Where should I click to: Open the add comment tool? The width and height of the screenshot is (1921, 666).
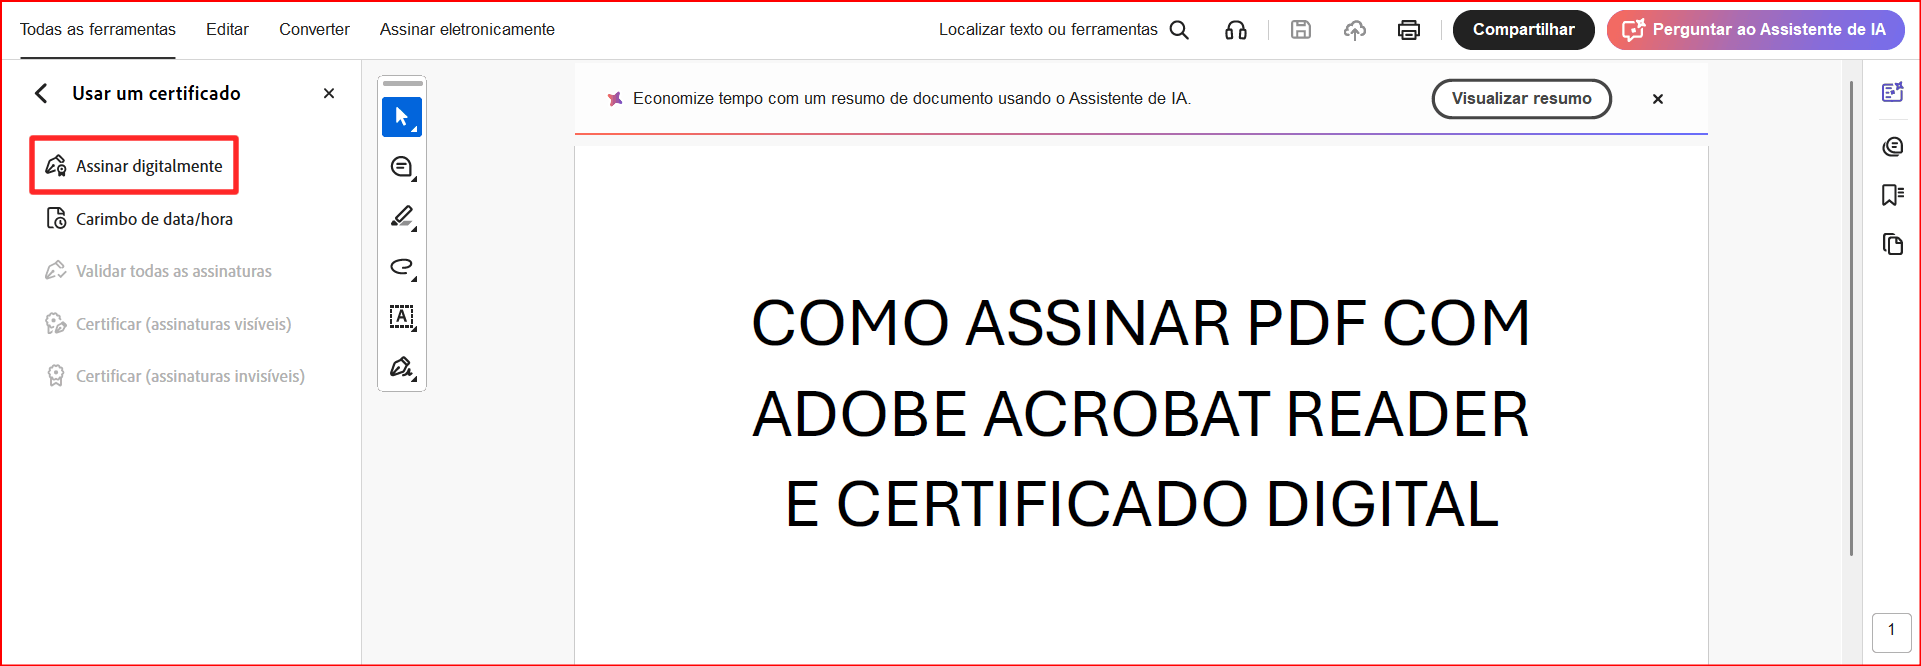(x=402, y=167)
